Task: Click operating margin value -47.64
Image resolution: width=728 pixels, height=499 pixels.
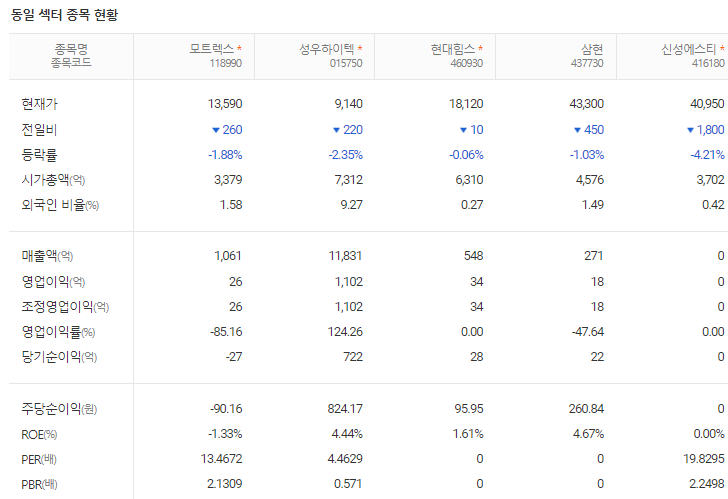Action: click(x=588, y=332)
